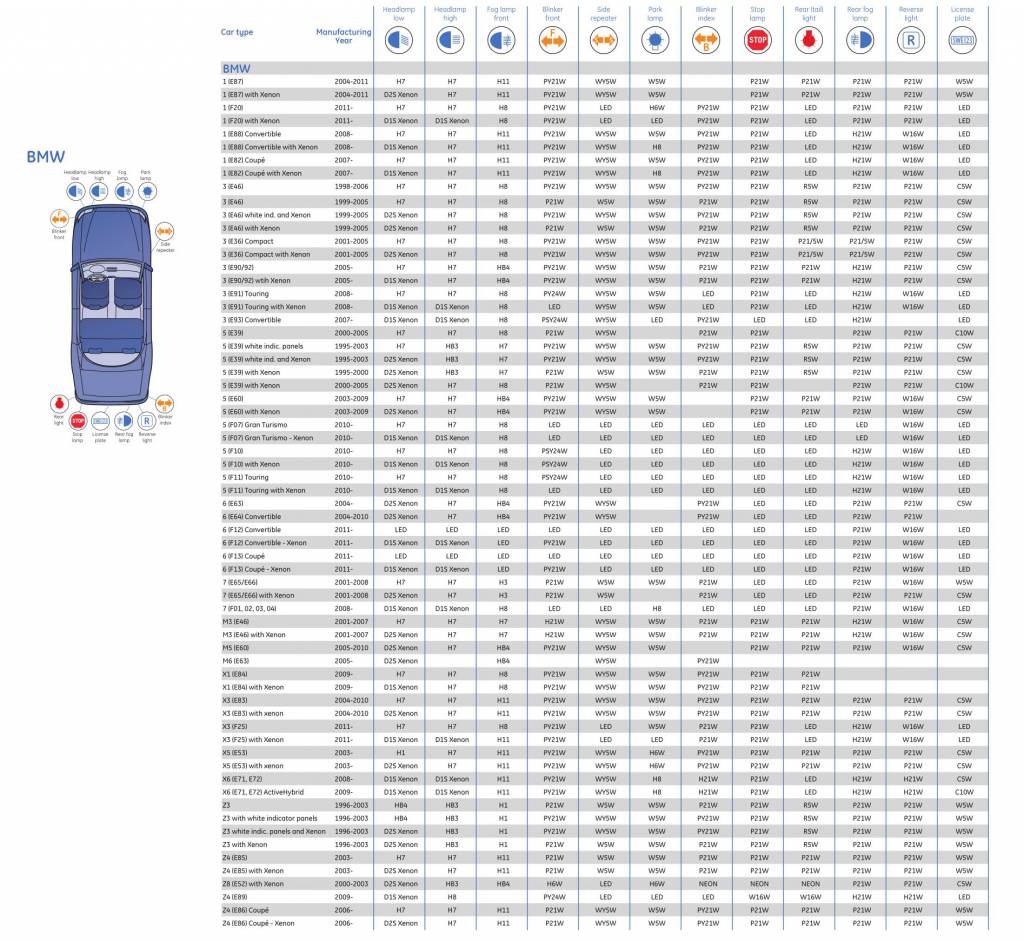
Task: Click the Headlamp low icon in the table header
Action: pos(398,40)
